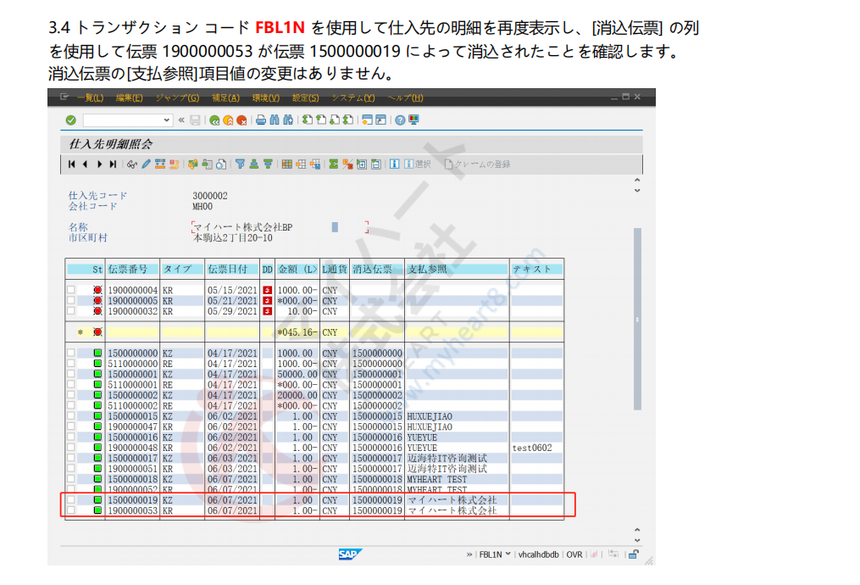Tick checkbox for document 5110000000

coord(71,363)
